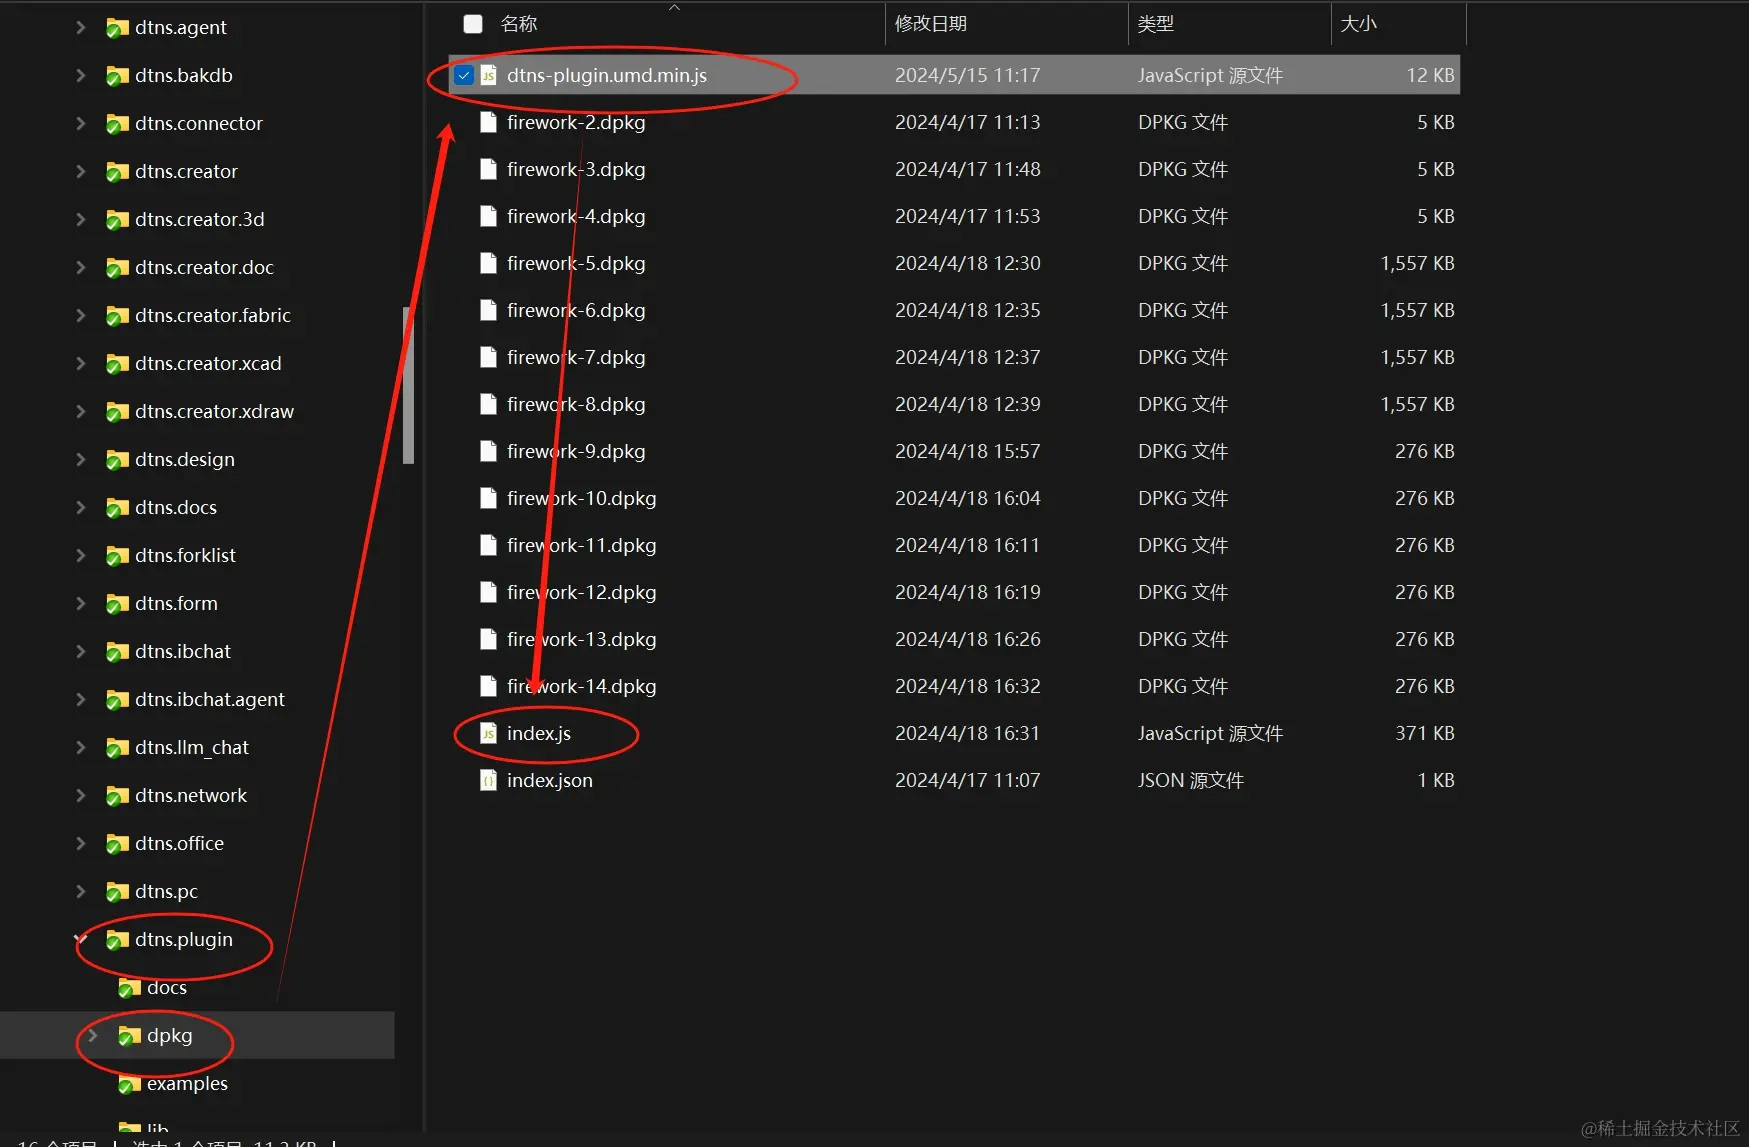Click the dtns.connector folder icon
This screenshot has width=1749, height=1147.
point(117,124)
